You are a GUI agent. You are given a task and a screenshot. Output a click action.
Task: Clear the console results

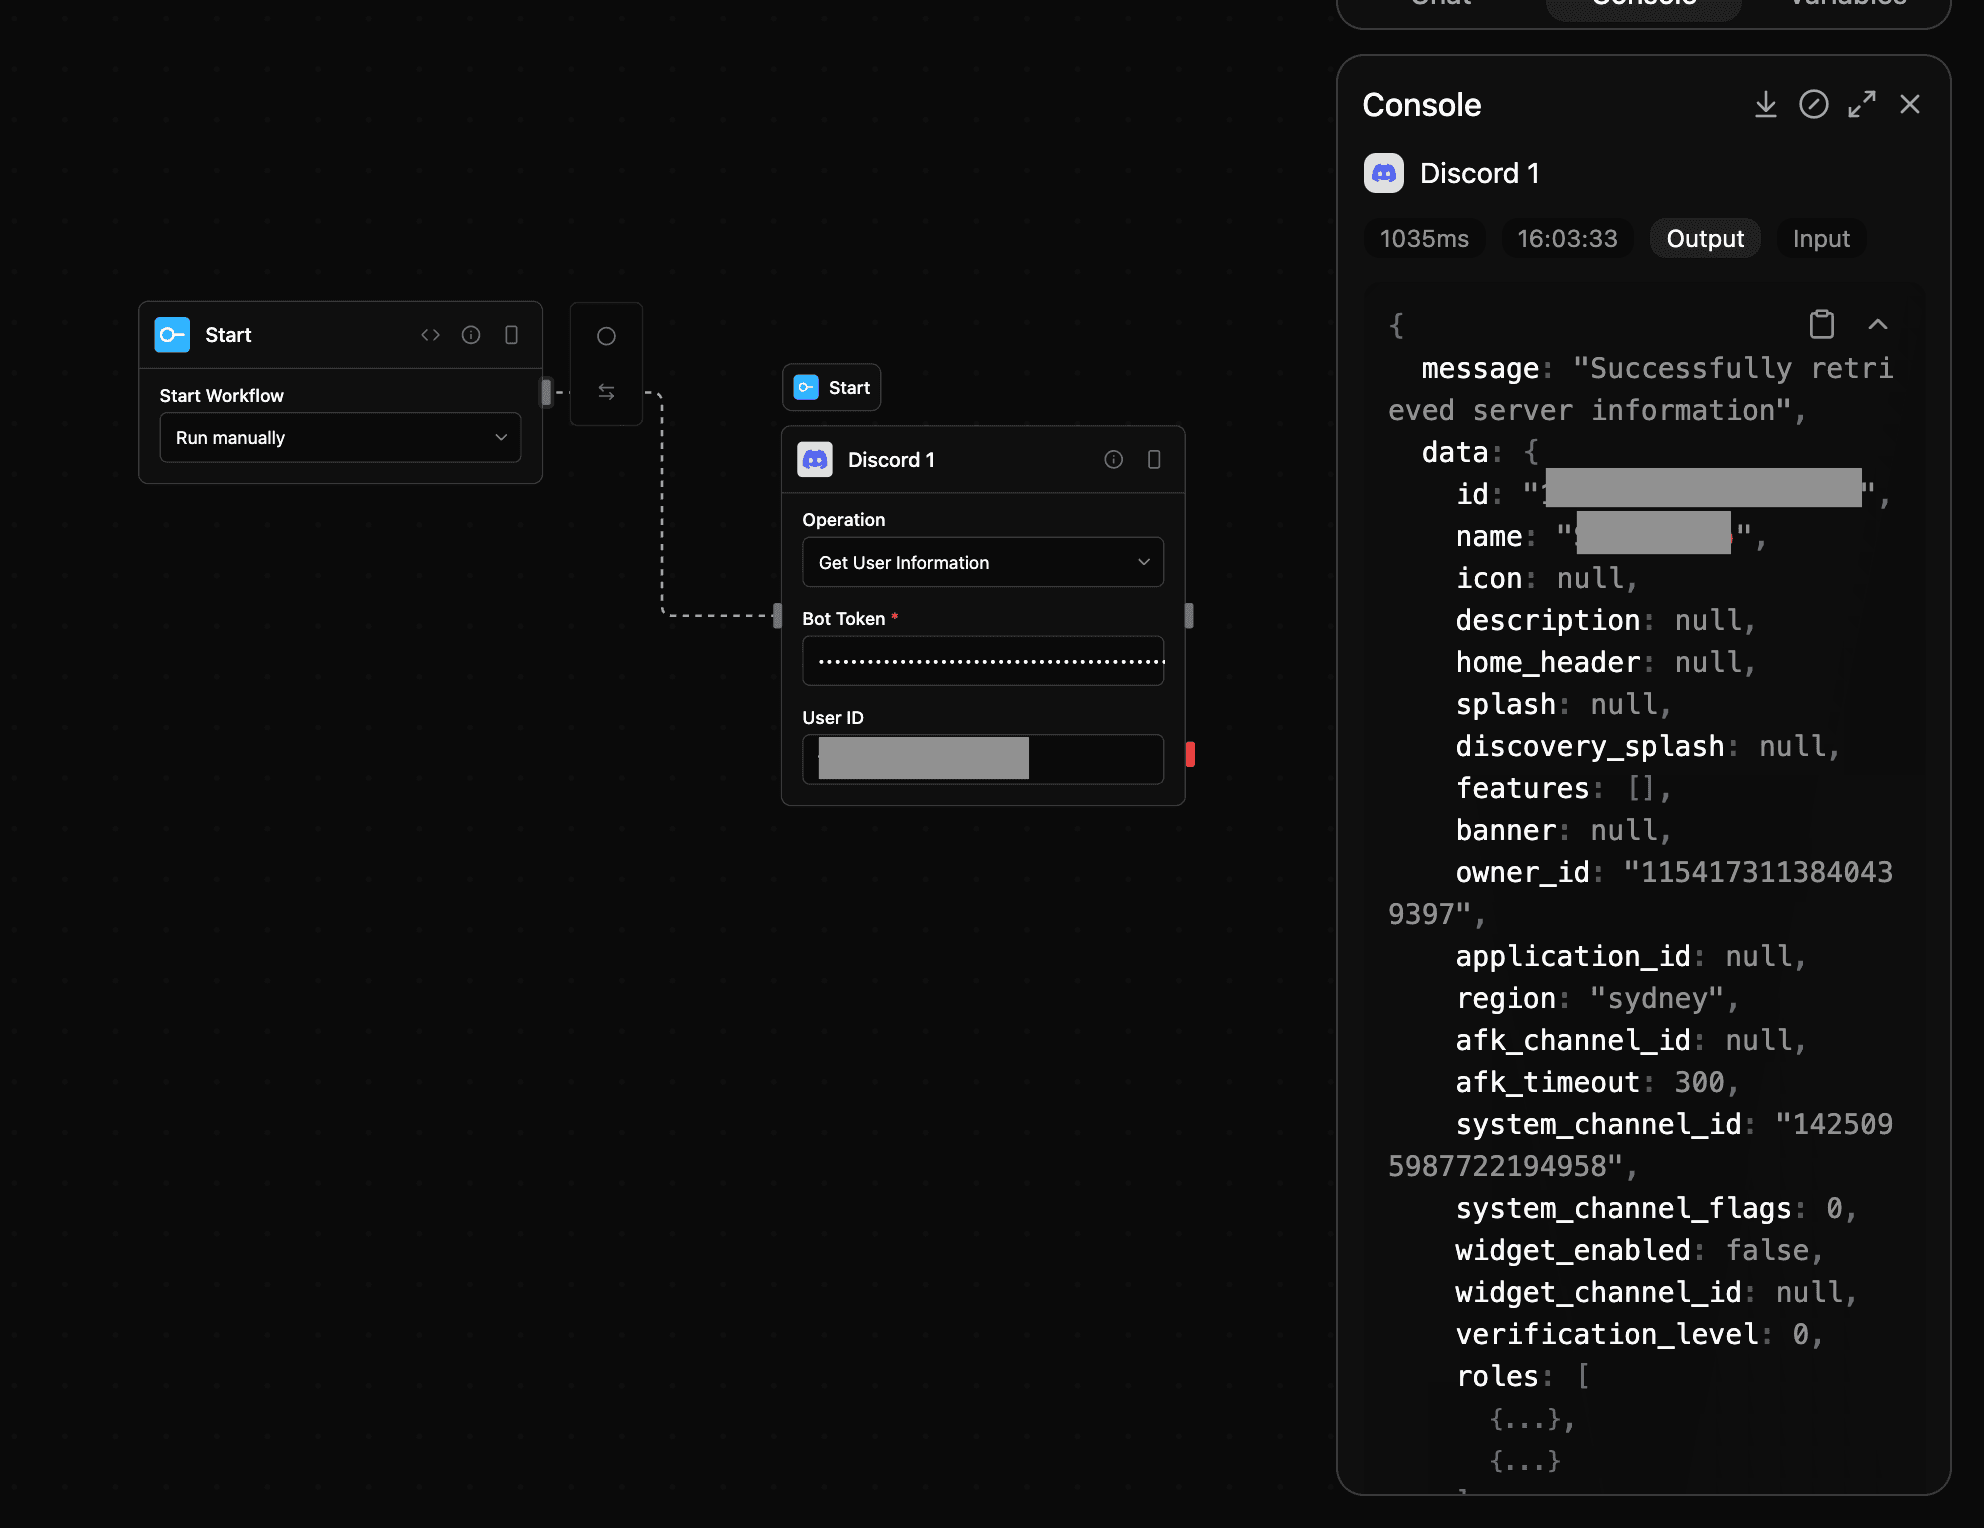pos(1814,104)
